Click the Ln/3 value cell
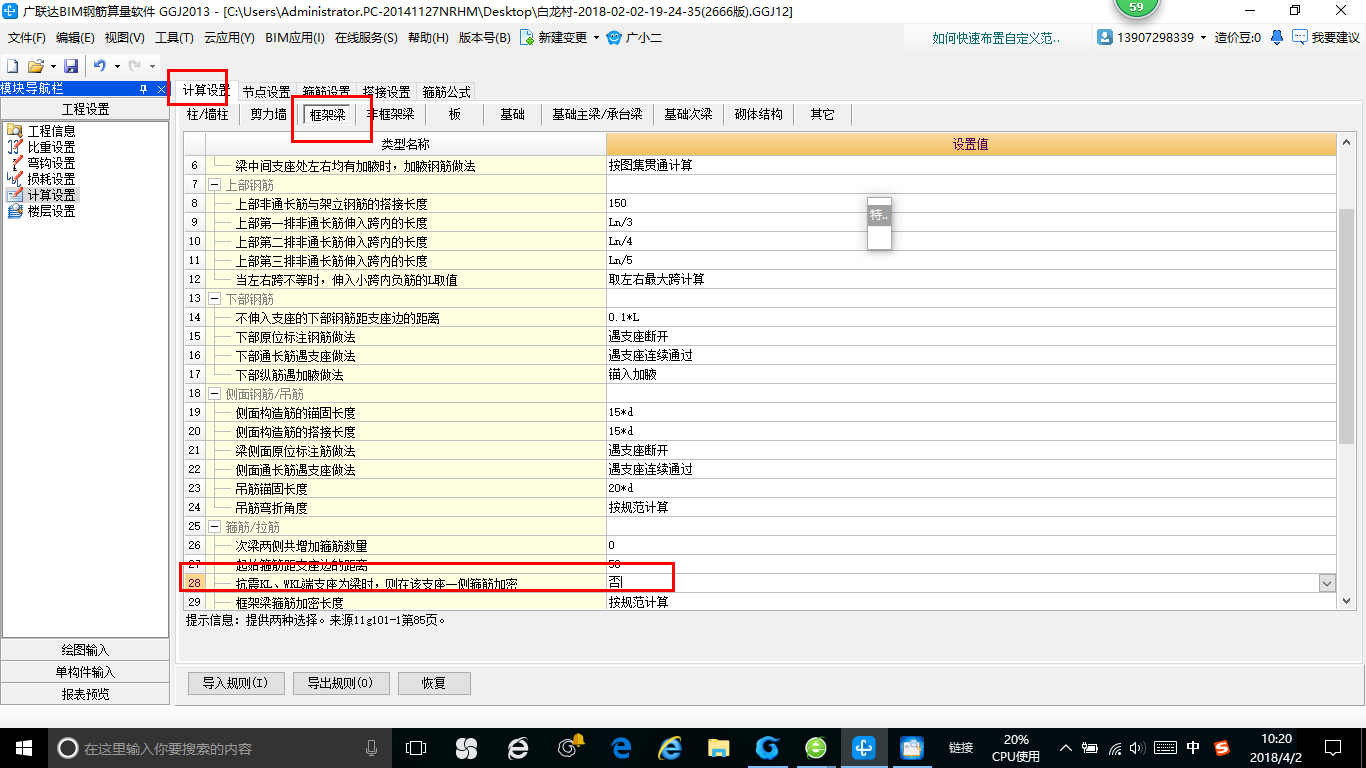Image resolution: width=1366 pixels, height=768 pixels. click(971, 223)
